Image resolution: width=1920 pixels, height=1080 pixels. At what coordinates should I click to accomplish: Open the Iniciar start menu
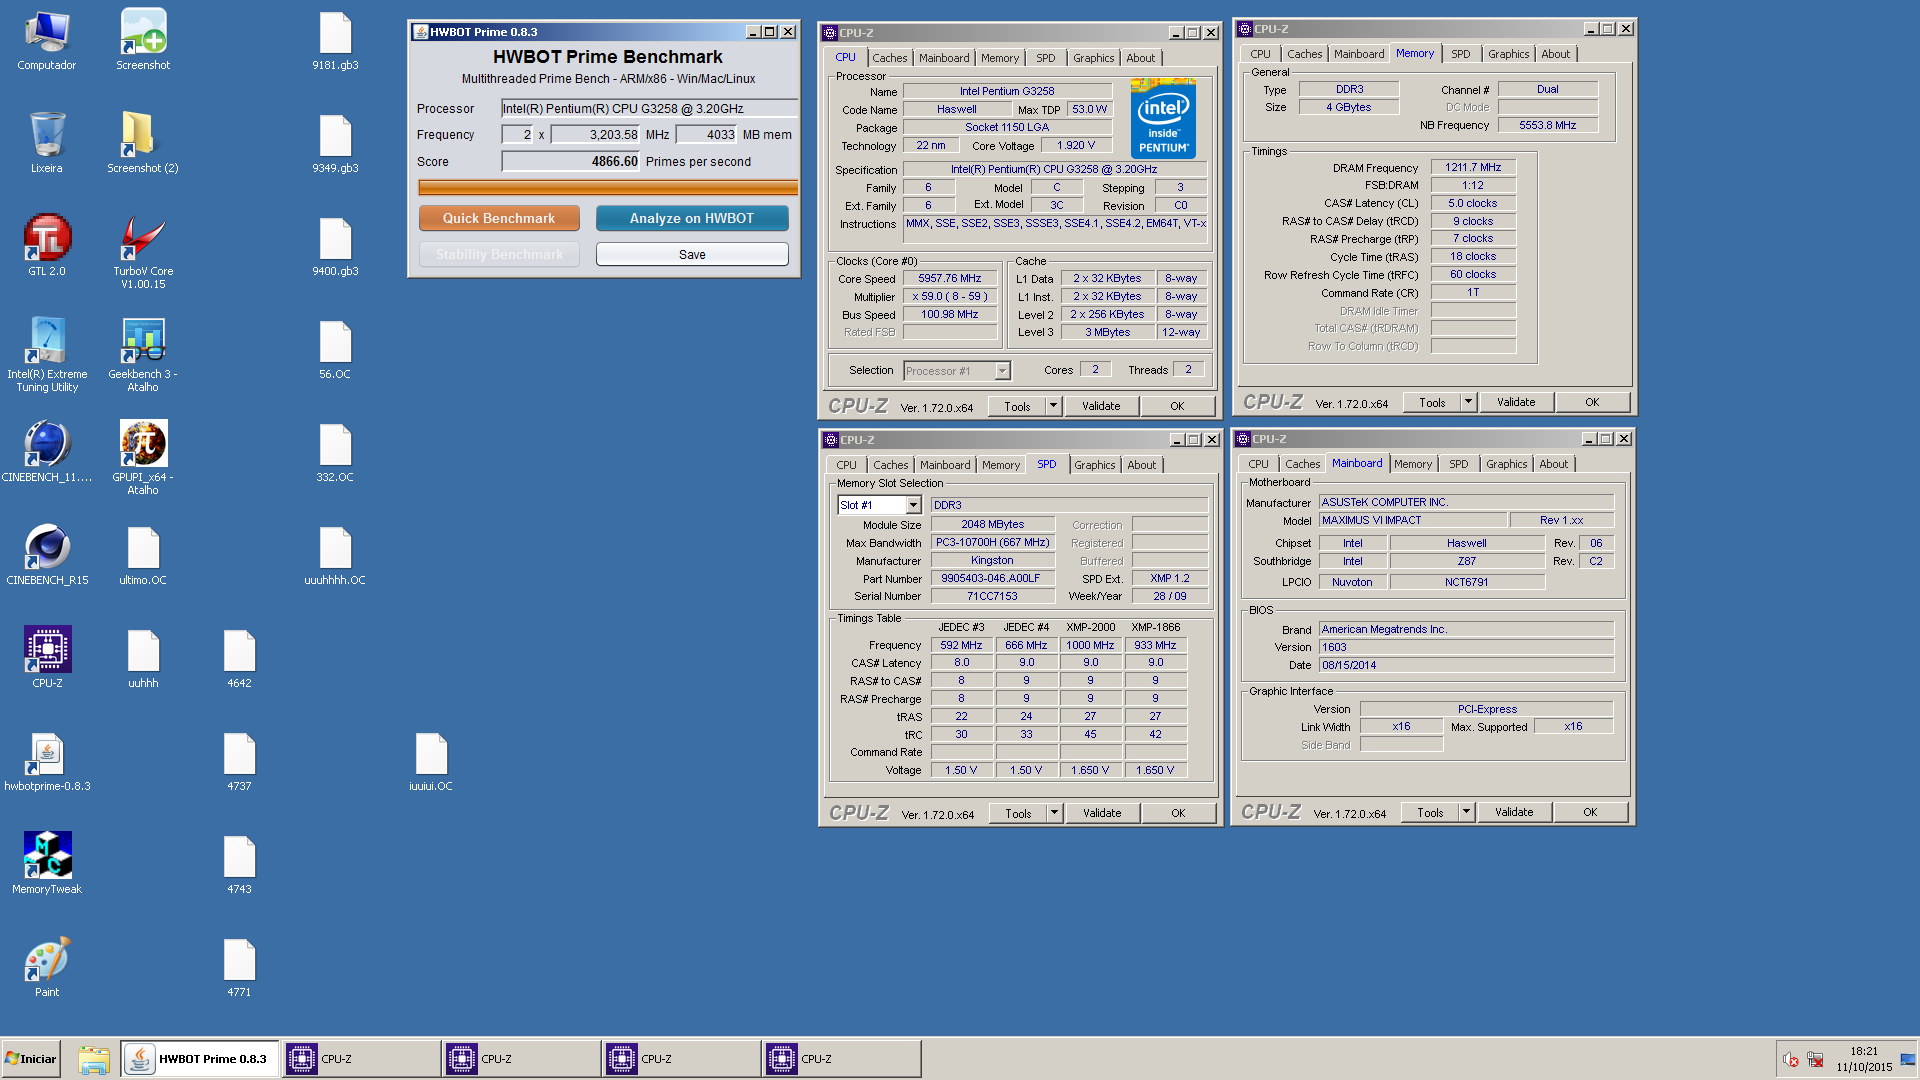(x=31, y=1059)
